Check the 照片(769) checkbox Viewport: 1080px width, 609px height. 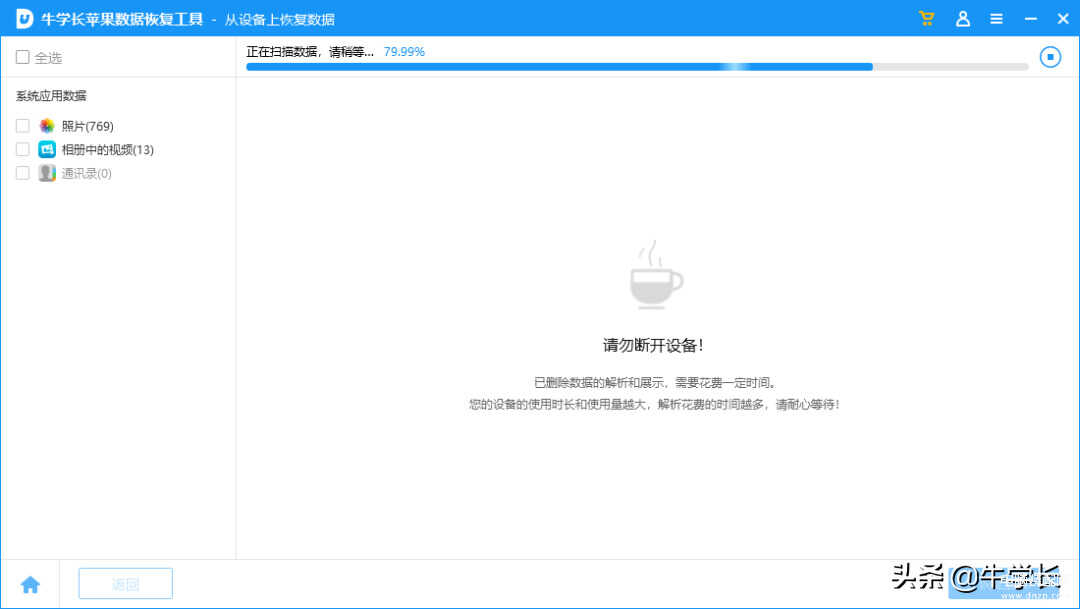click(23, 126)
